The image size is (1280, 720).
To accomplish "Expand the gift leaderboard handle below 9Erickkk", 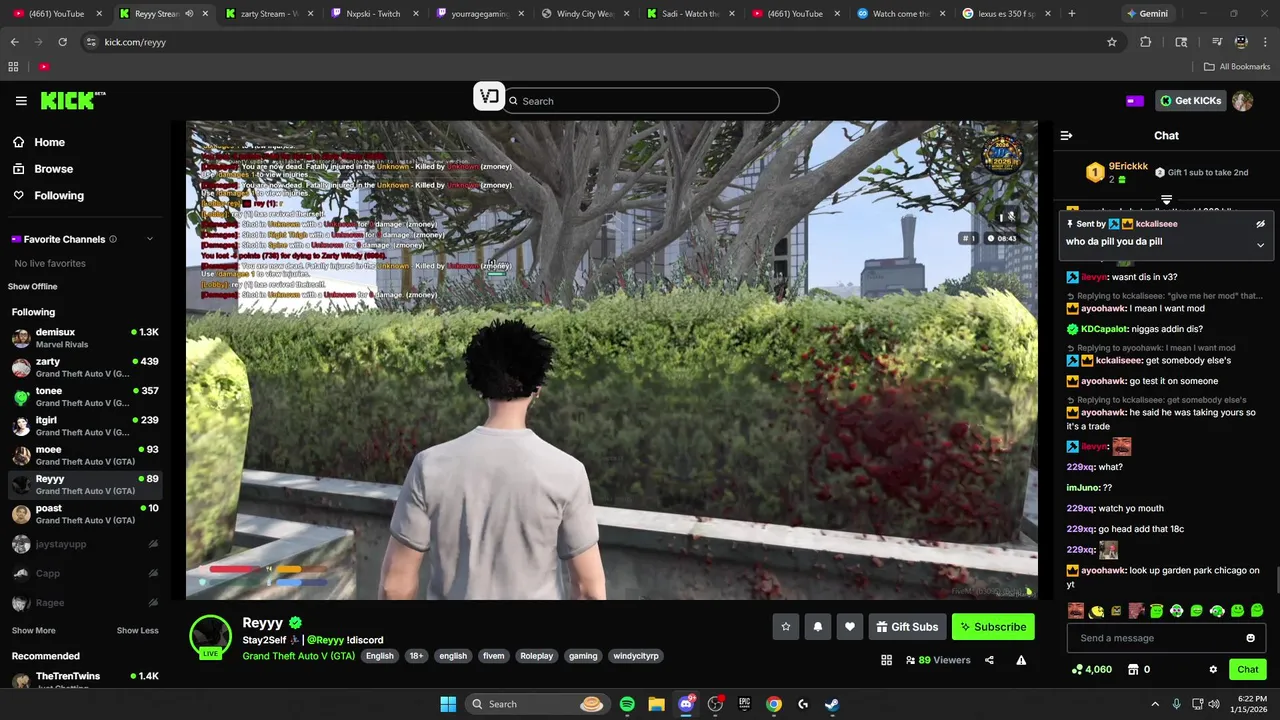I will (x=1166, y=200).
